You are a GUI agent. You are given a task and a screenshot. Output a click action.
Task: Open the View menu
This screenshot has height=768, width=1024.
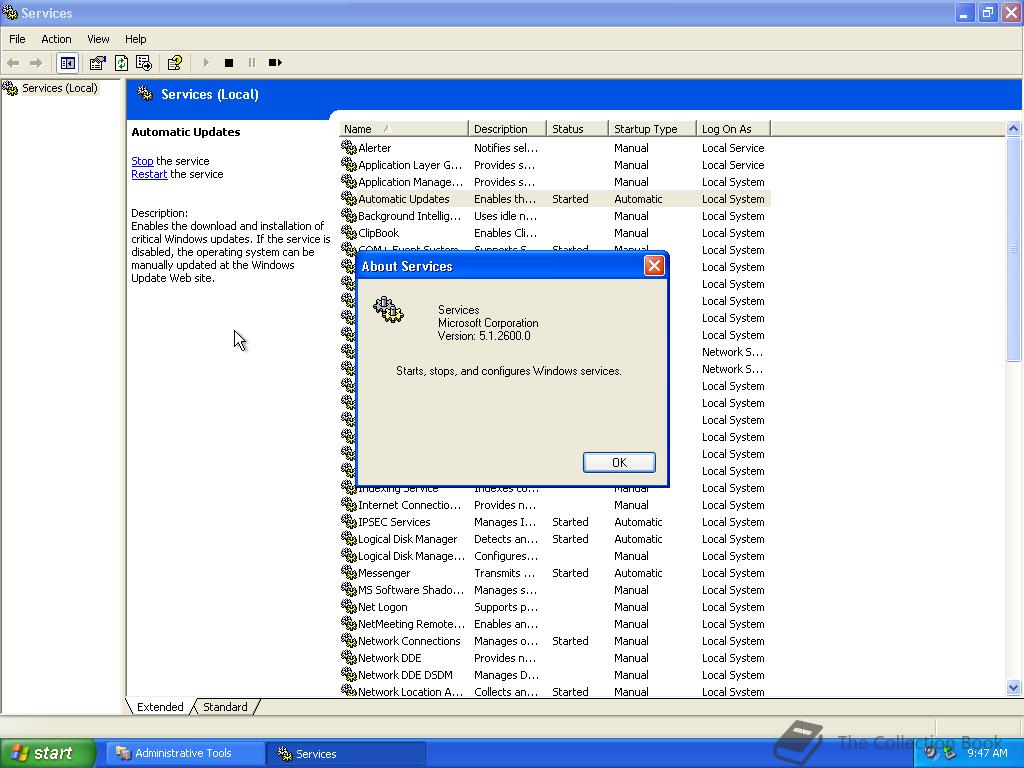(x=98, y=39)
